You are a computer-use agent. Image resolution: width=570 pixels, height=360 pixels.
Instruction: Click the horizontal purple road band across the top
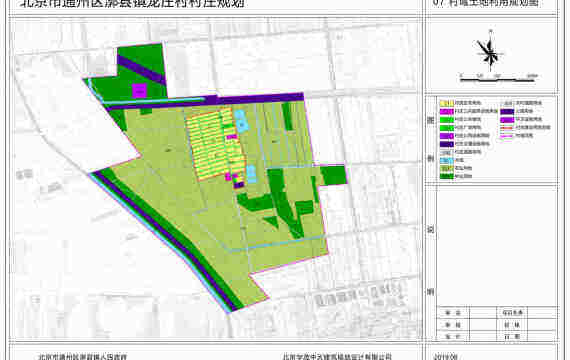point(204,100)
